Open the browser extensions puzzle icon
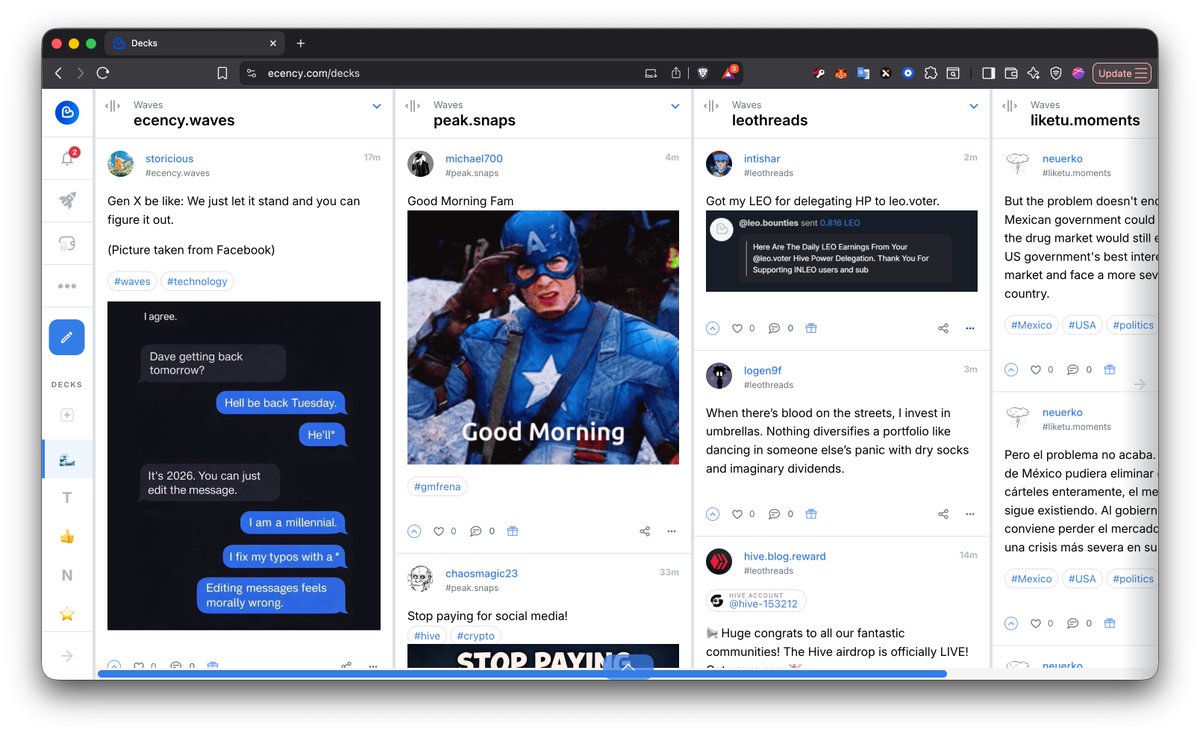1200x735 pixels. pyautogui.click(x=931, y=73)
